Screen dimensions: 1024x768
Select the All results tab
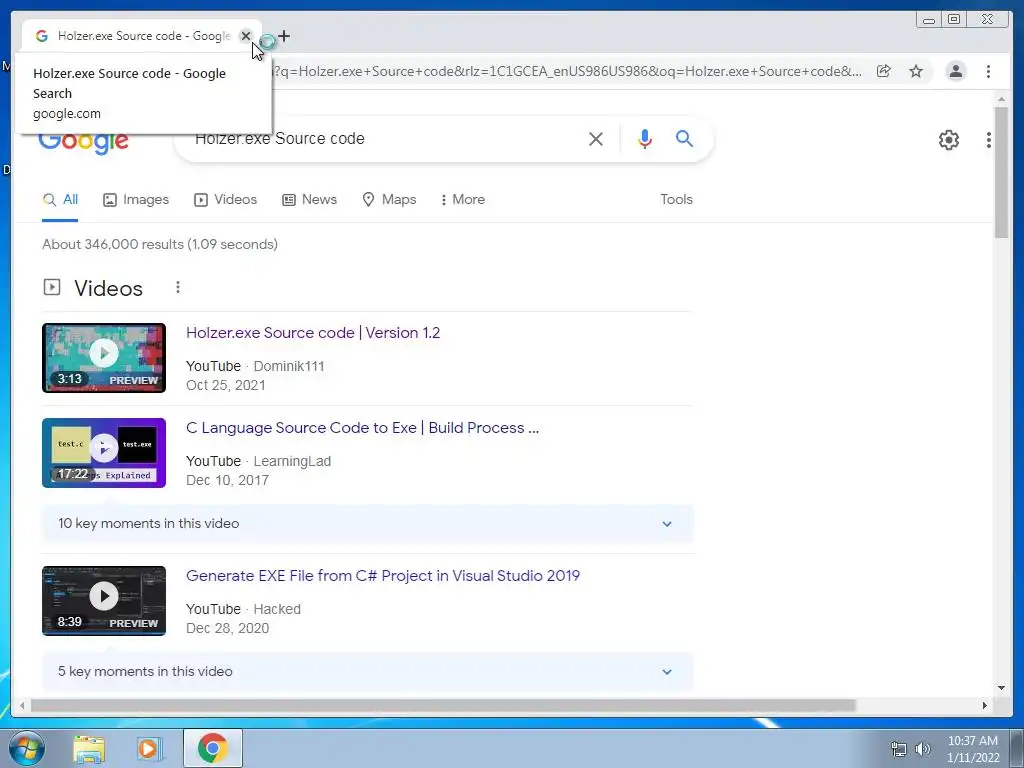coord(60,200)
